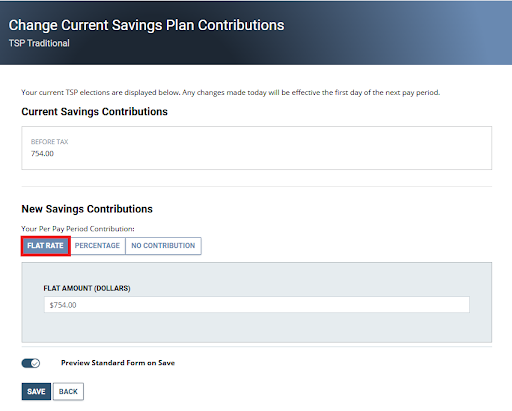Click the Change Current Savings Plan Contributions title

146,25
